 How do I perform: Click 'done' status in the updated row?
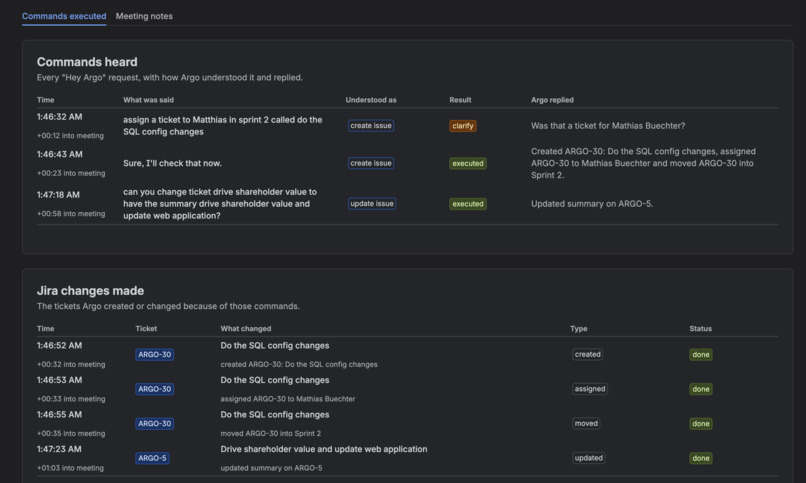coord(701,458)
